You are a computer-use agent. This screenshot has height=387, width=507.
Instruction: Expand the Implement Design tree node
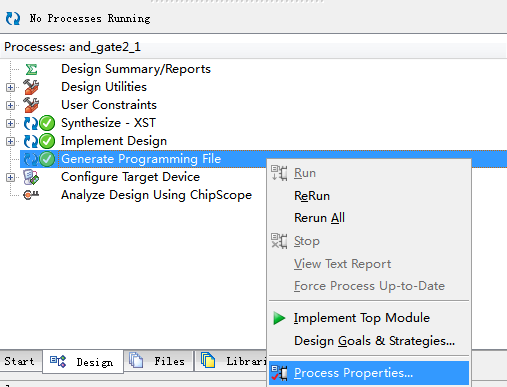pyautogui.click(x=10, y=141)
